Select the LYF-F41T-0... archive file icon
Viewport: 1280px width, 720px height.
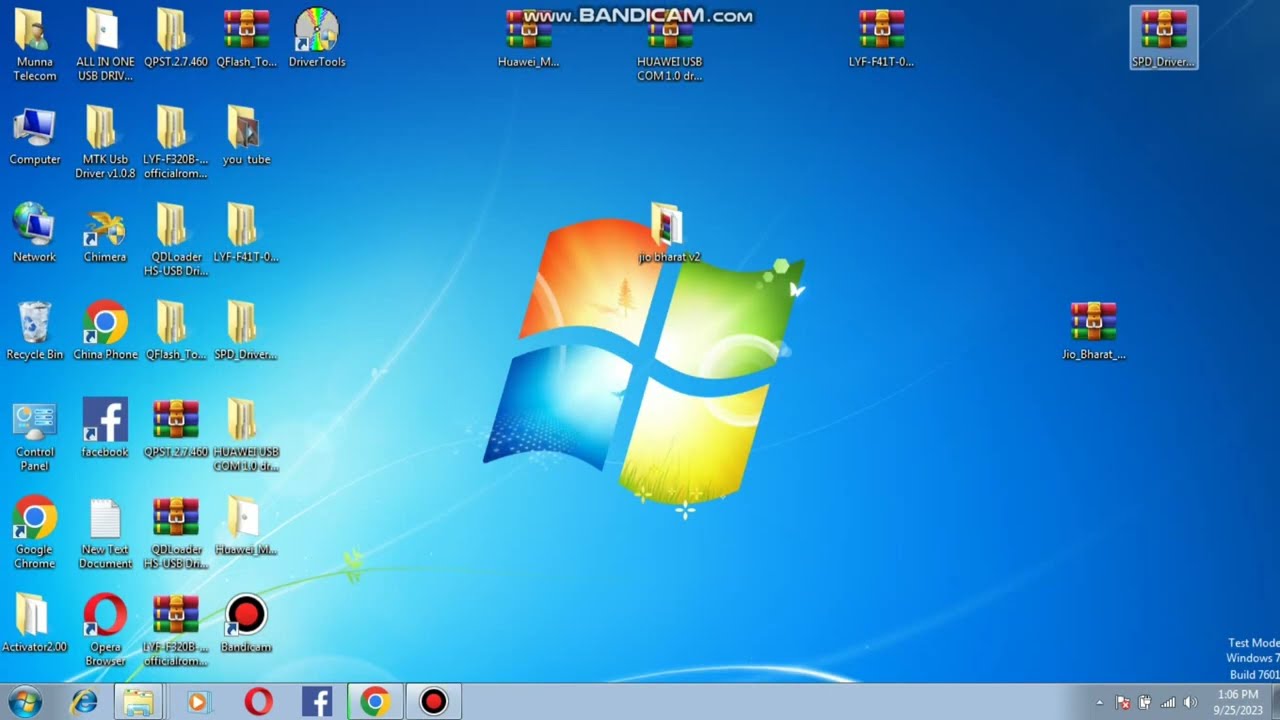tap(881, 39)
